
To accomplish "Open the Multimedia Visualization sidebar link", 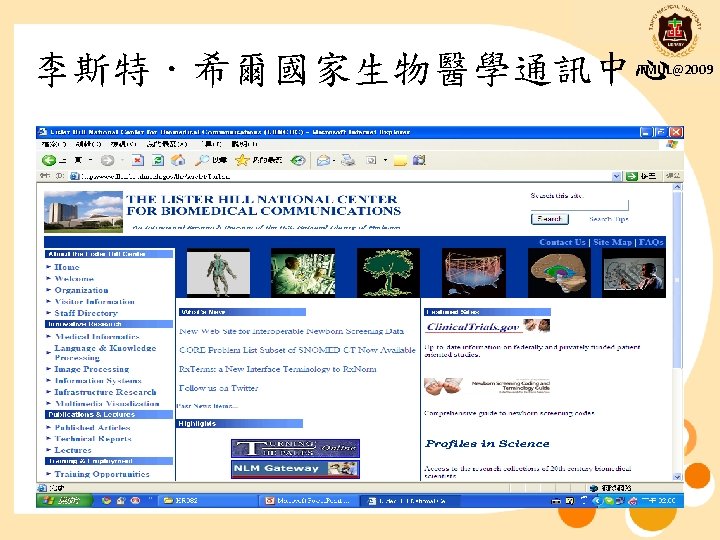I will tap(107, 404).
